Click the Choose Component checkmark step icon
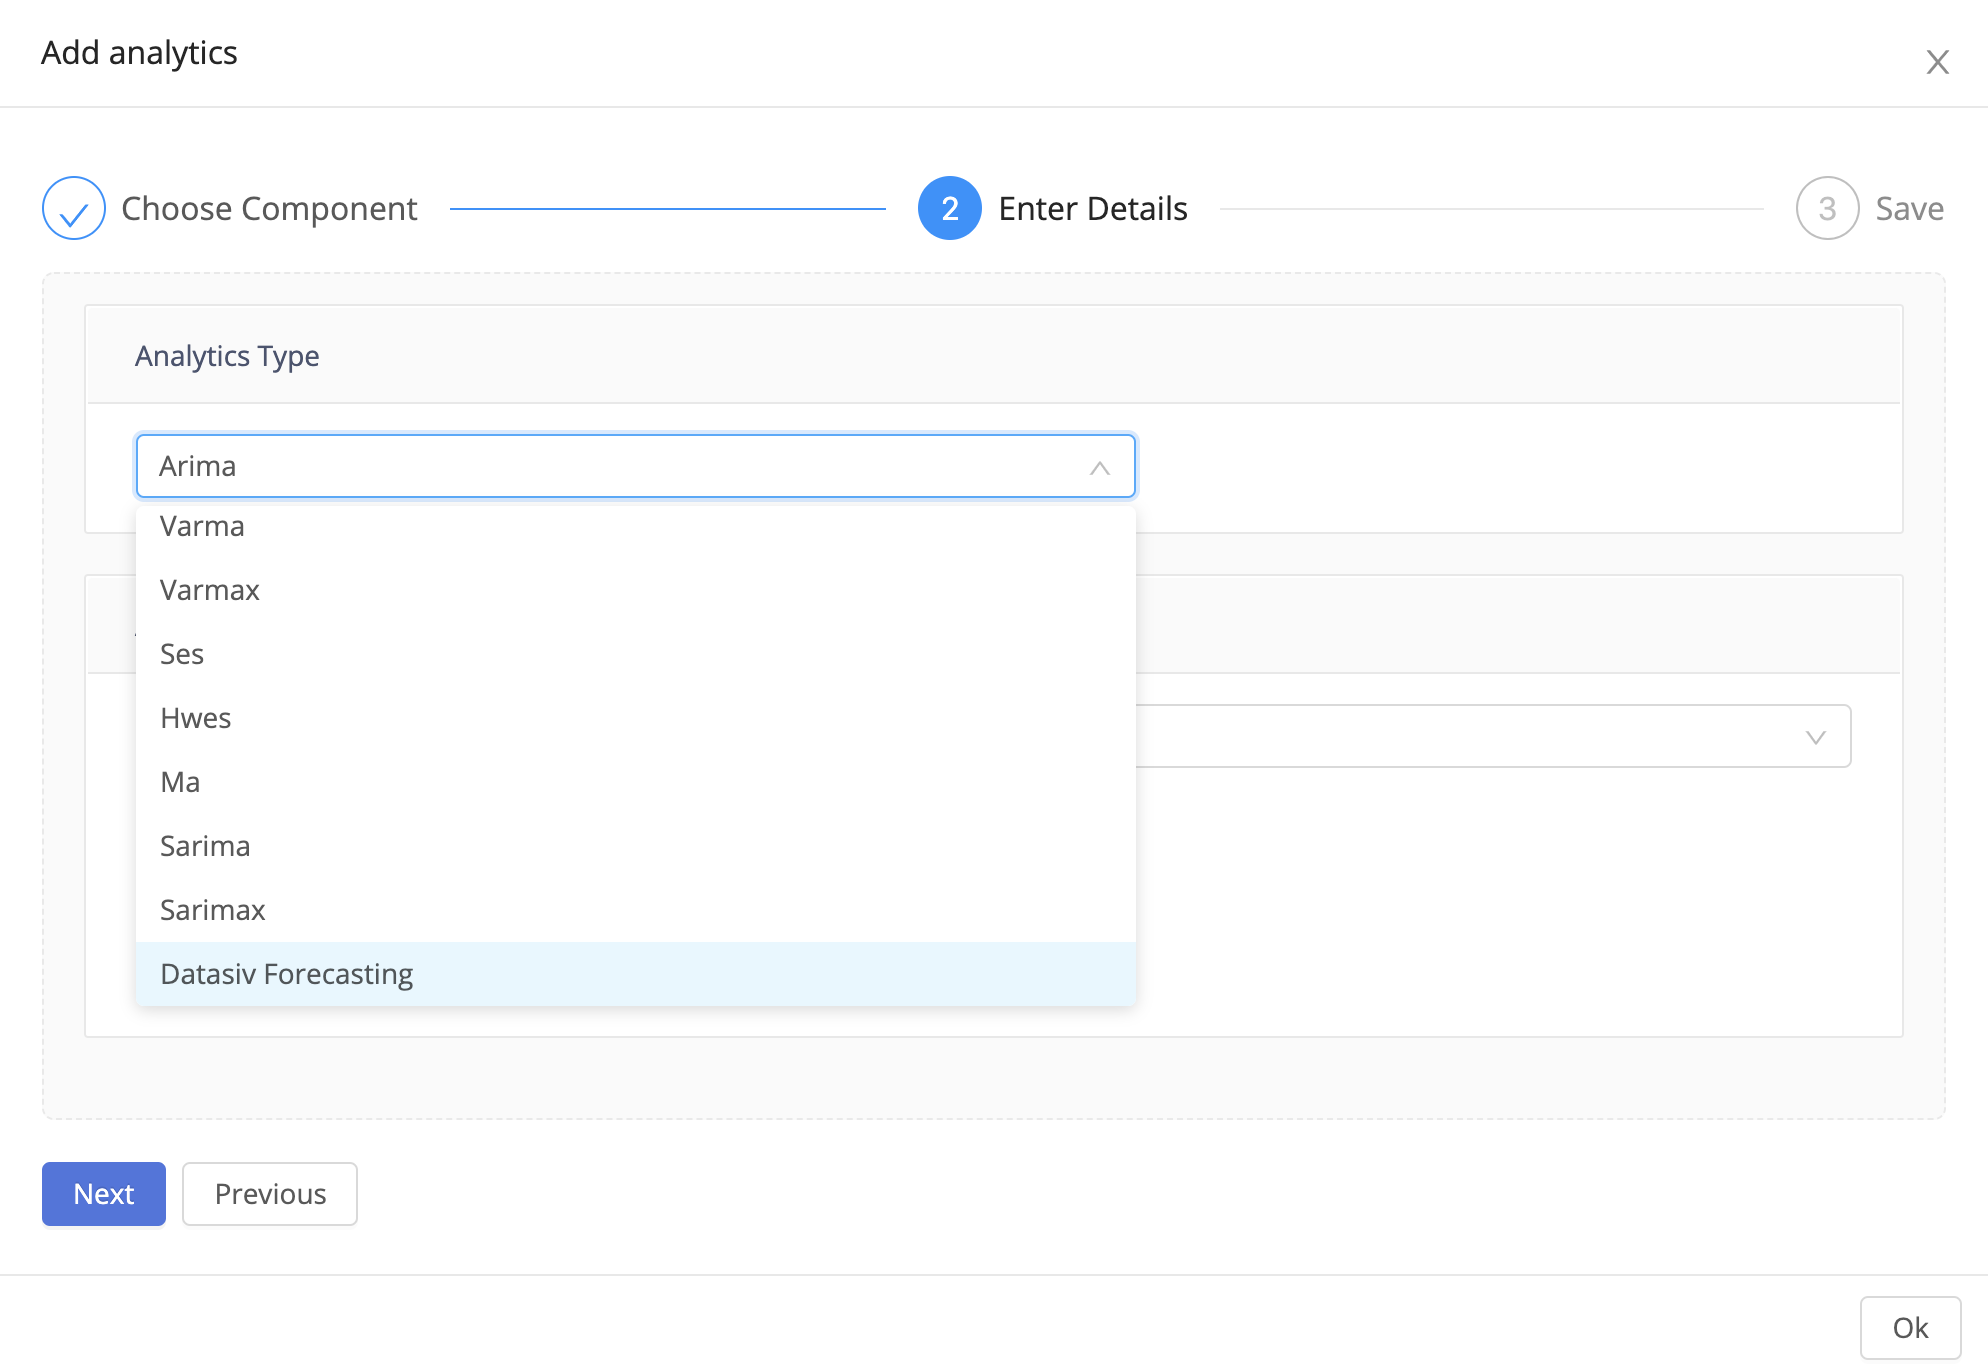Screen dimensions: 1988x1372 click(74, 208)
